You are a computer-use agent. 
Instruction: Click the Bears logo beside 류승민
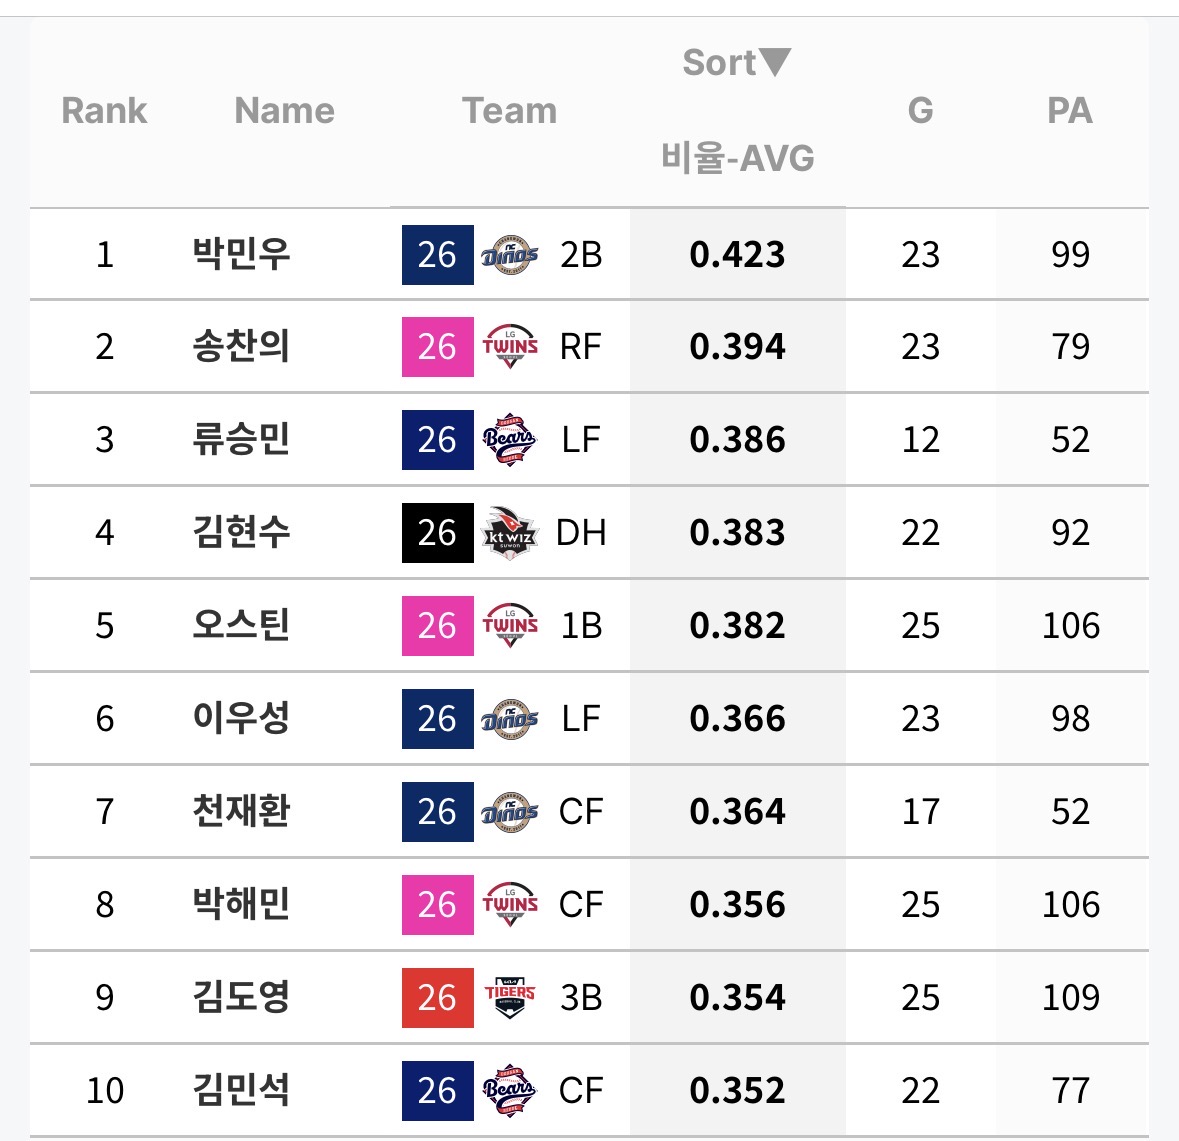(x=510, y=439)
